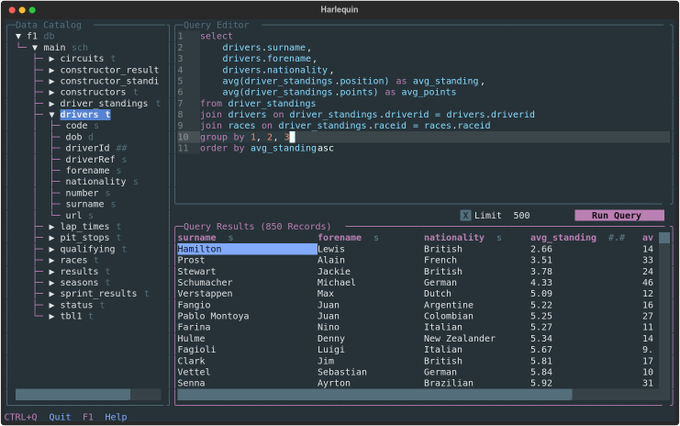
Task: Expand the lap_times table
Action: 52,226
